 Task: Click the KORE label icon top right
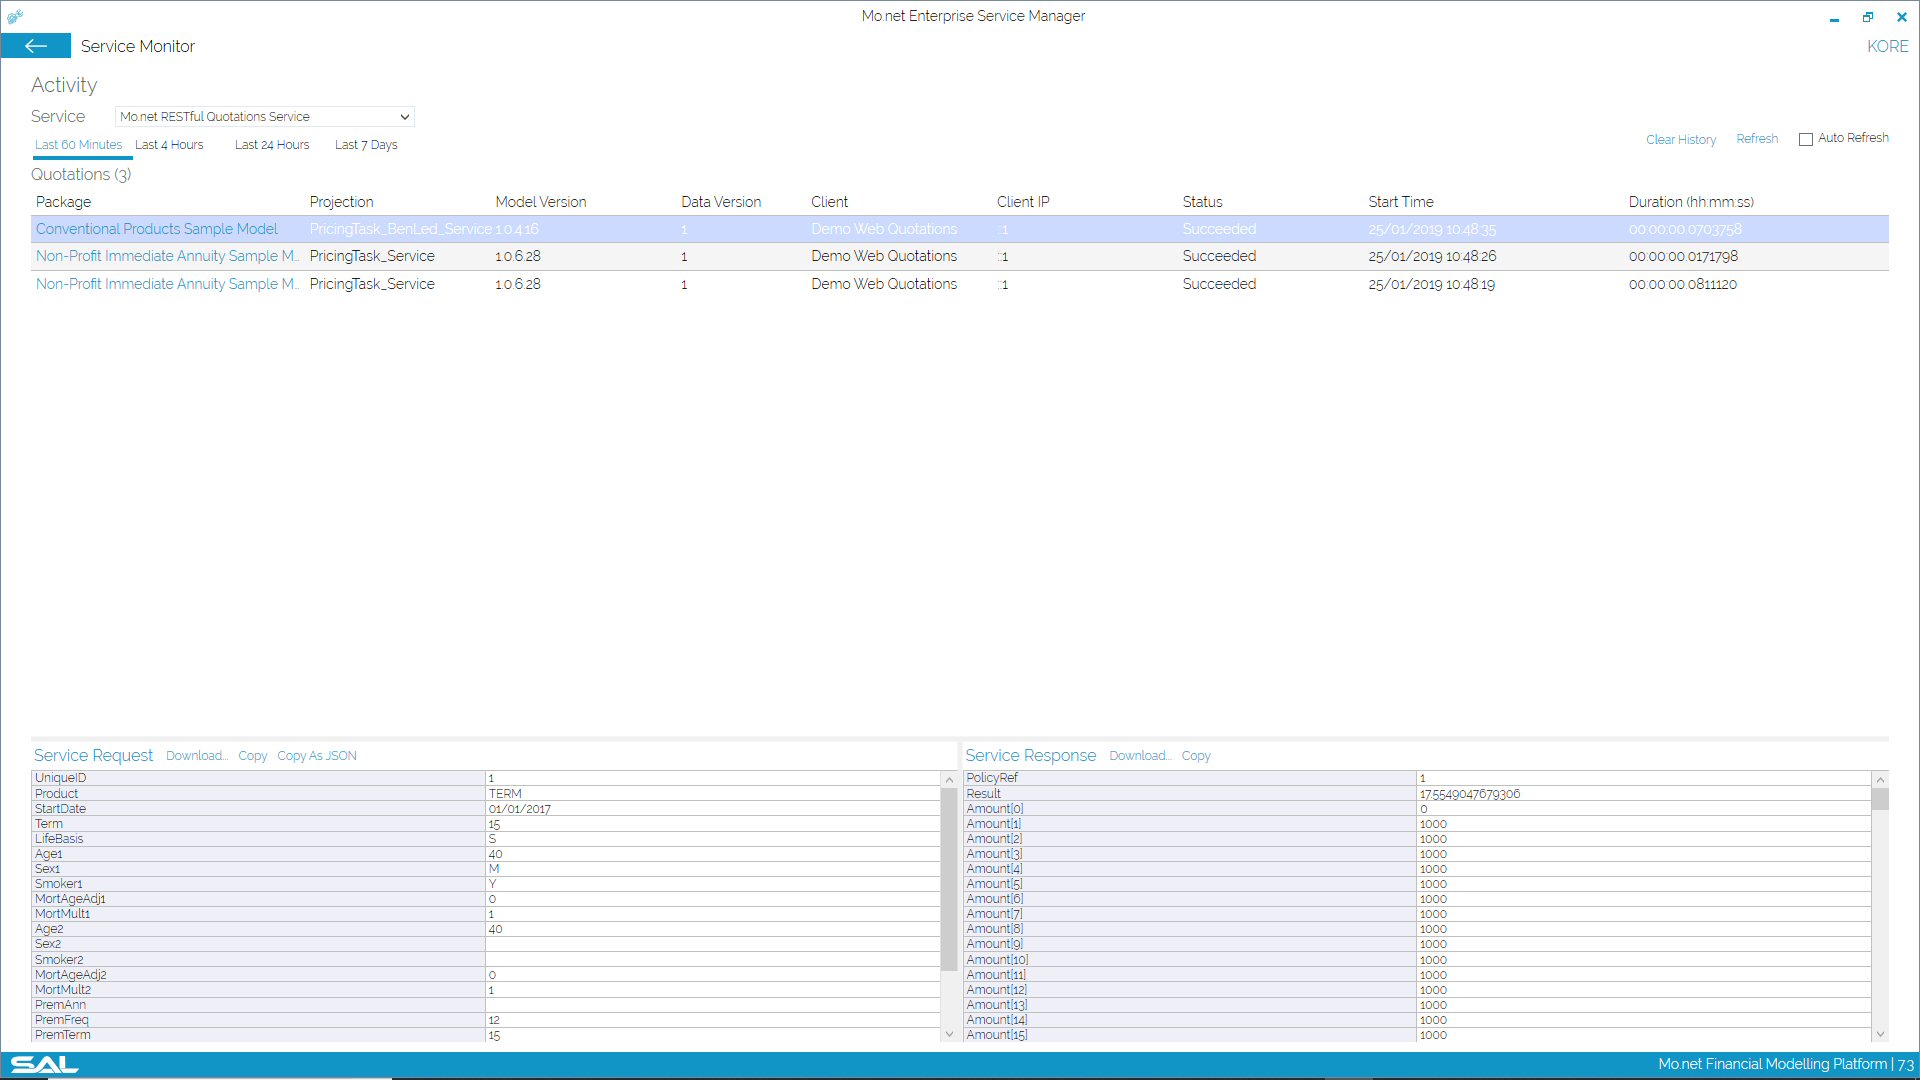[1886, 46]
